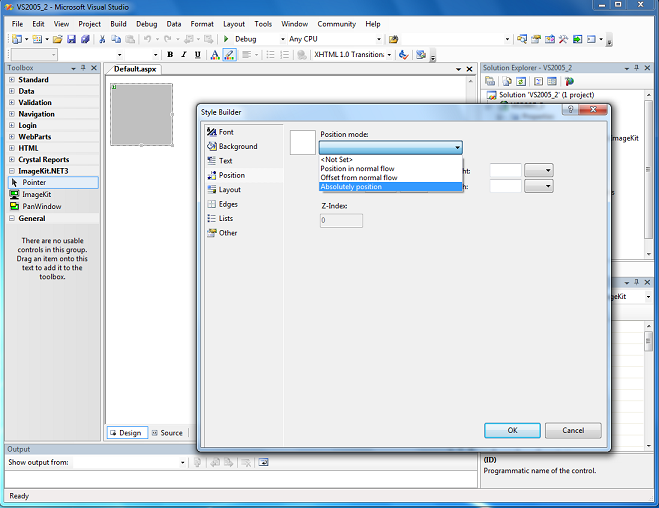
Task: Choose Position in normal flow option
Action: (391, 168)
